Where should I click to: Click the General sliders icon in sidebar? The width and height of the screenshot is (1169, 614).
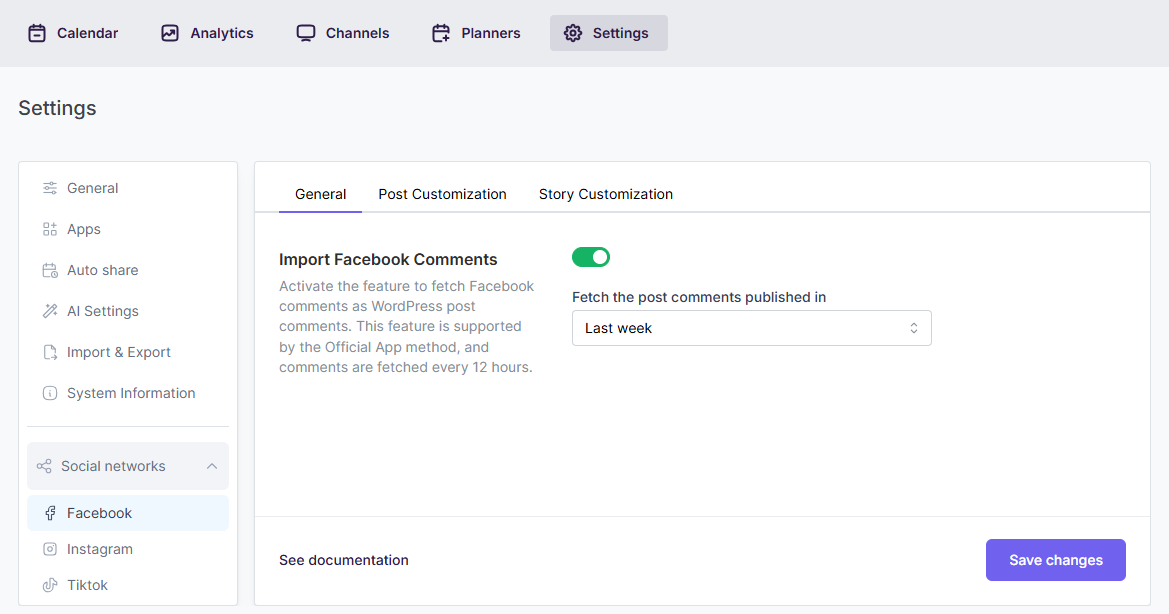pyautogui.click(x=50, y=188)
